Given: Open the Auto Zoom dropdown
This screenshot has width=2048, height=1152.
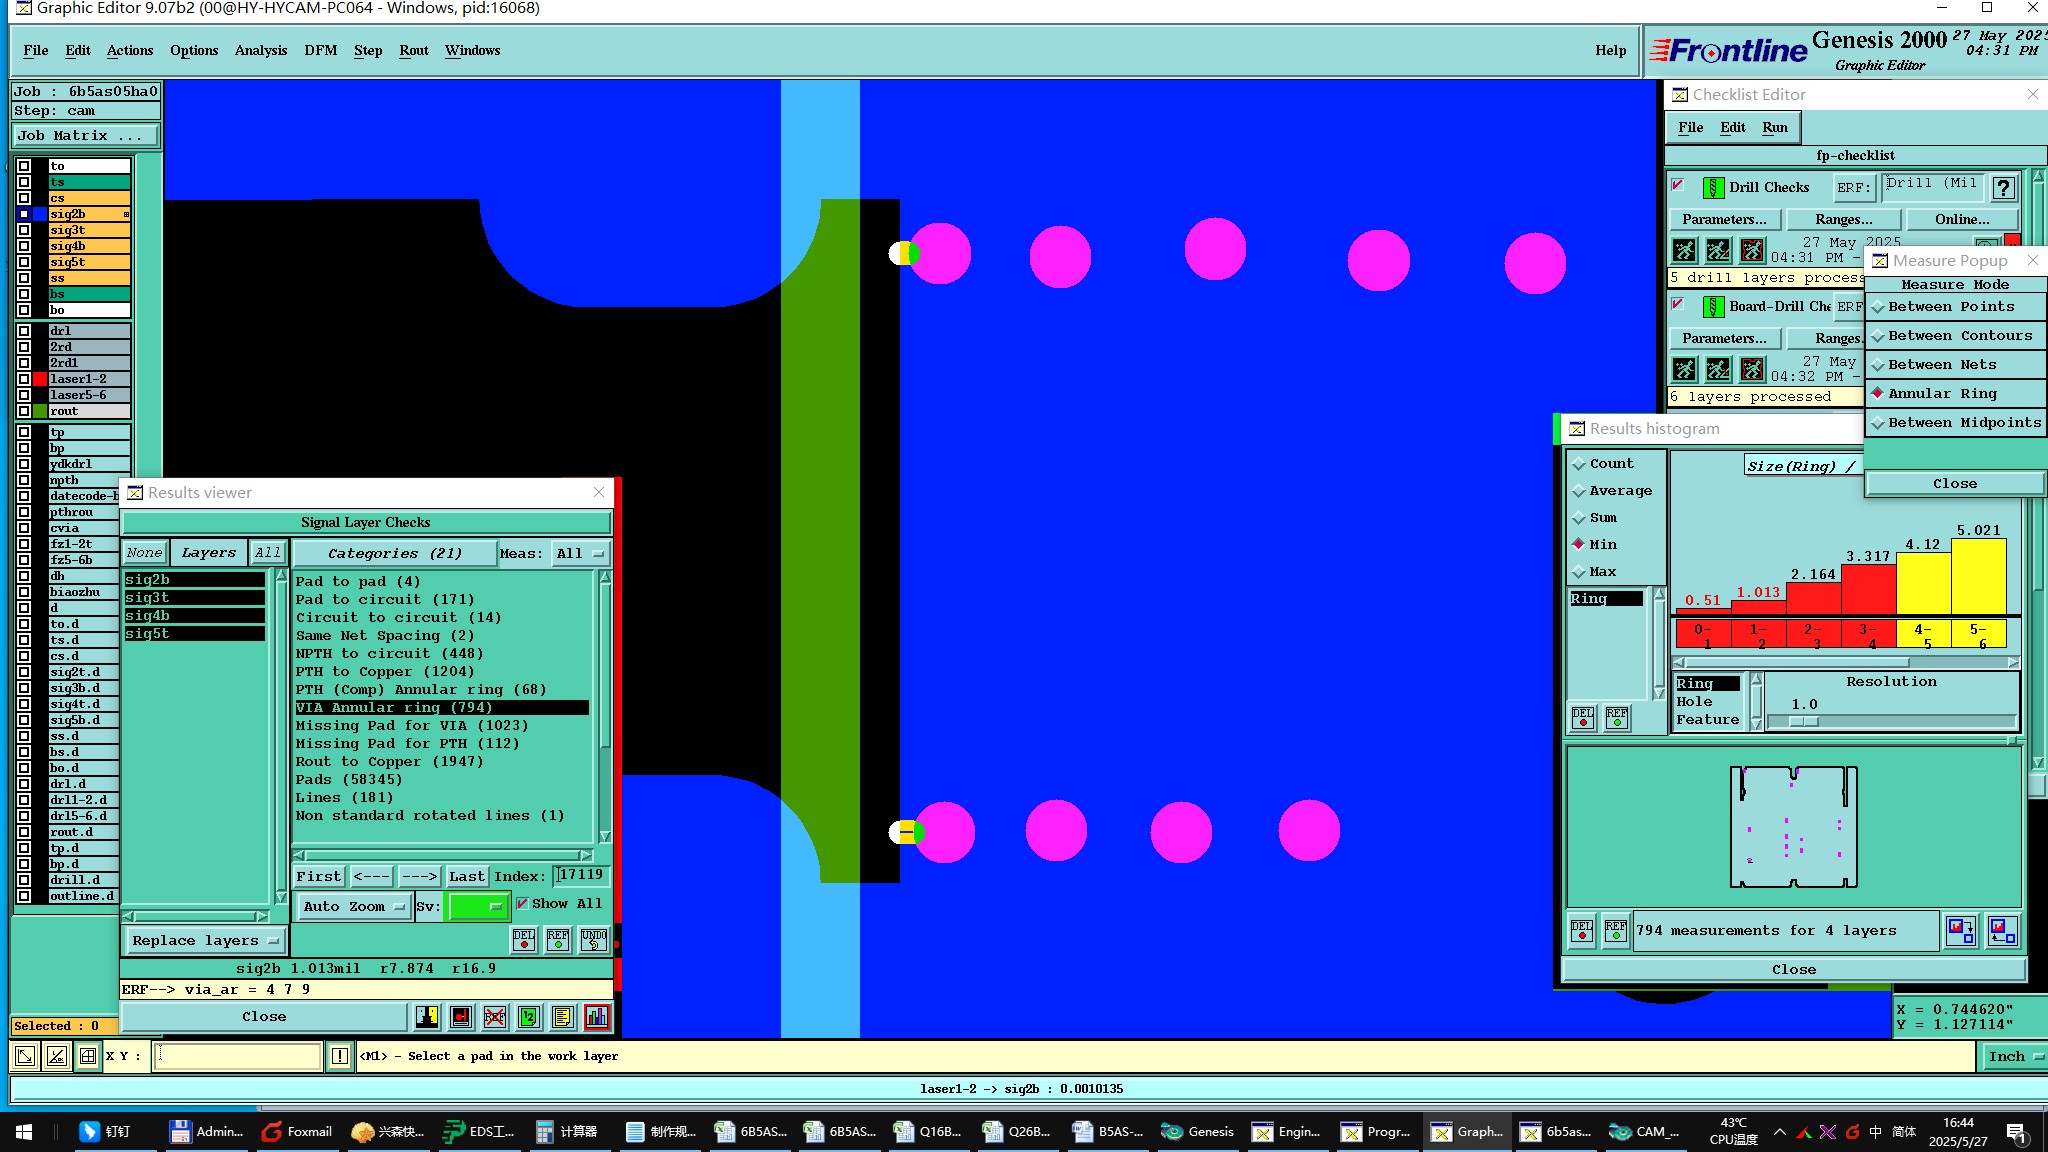Looking at the screenshot, I should click(353, 906).
